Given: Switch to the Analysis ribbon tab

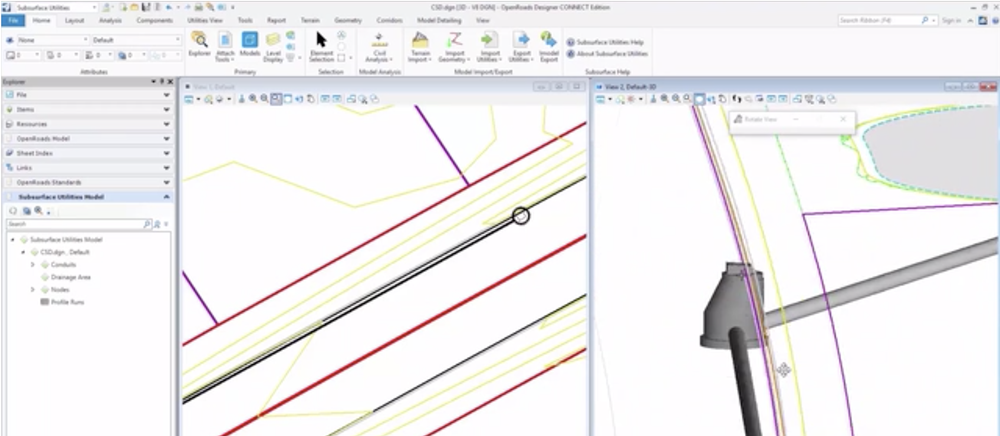Looking at the screenshot, I should 110,20.
